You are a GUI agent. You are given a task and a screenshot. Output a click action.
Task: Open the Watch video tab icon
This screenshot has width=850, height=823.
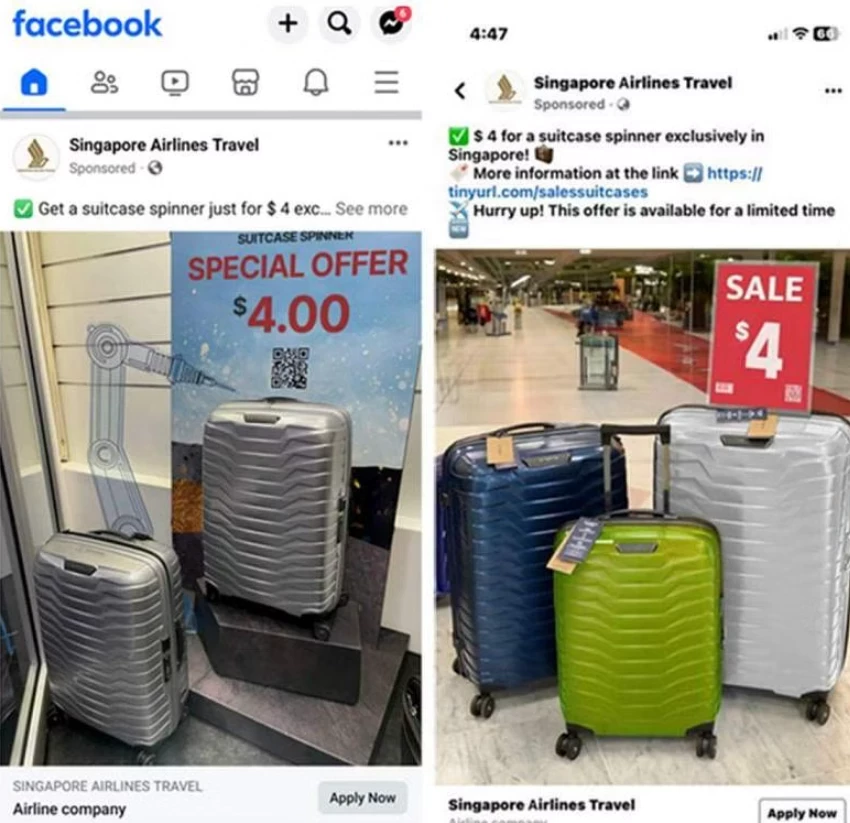pyautogui.click(x=175, y=82)
